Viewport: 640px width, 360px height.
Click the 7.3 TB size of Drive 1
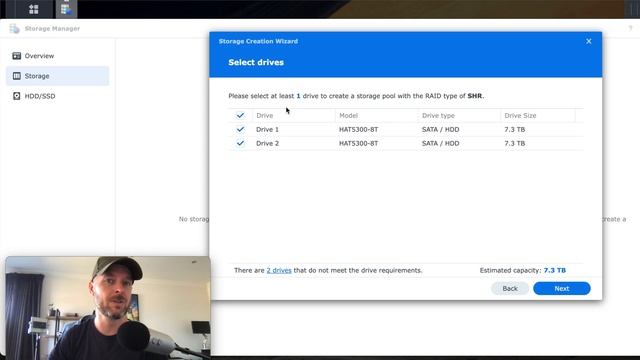515,129
